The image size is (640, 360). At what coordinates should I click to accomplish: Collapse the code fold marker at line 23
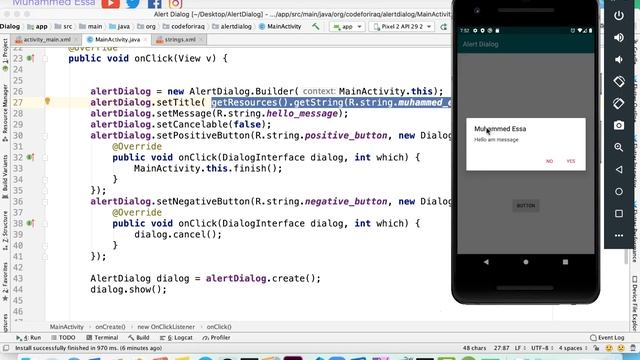coord(45,59)
